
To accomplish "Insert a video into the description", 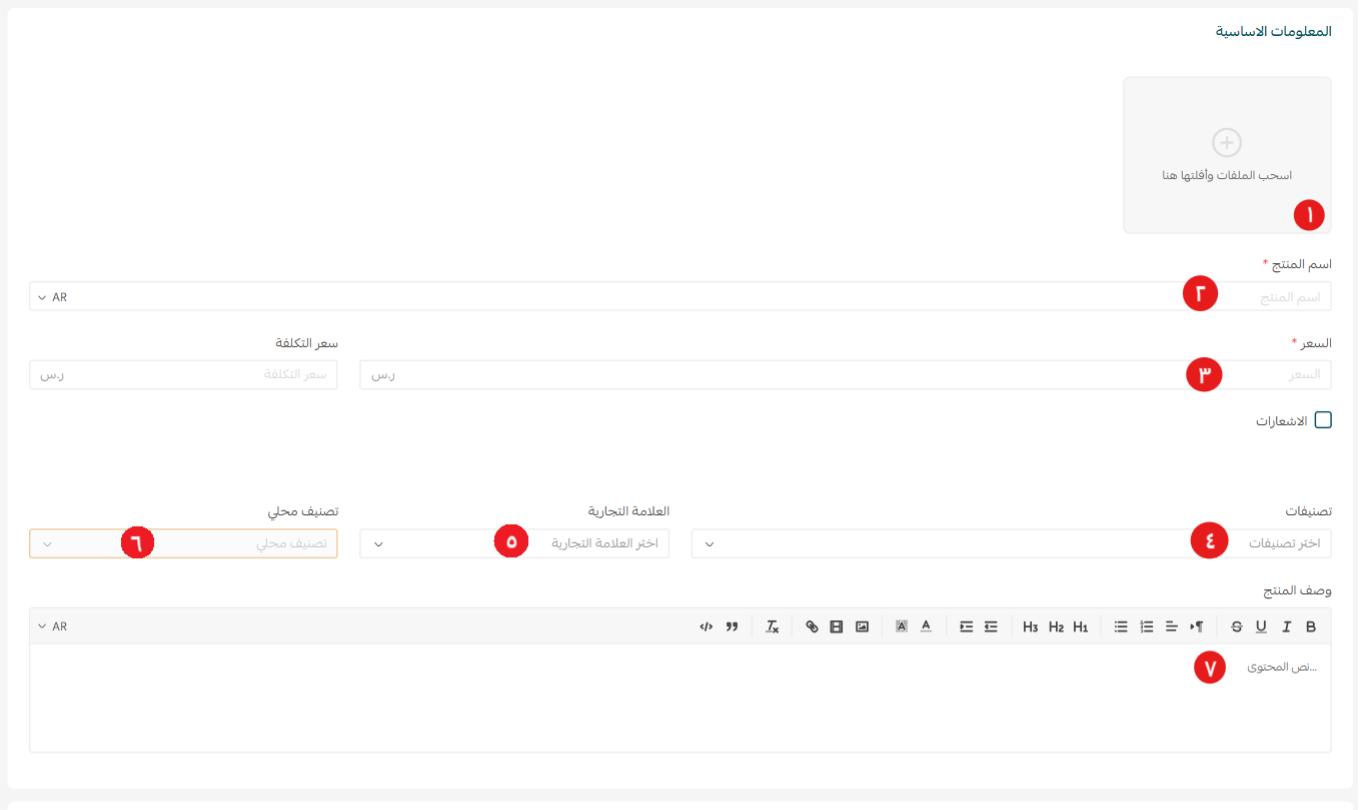I will [836, 627].
